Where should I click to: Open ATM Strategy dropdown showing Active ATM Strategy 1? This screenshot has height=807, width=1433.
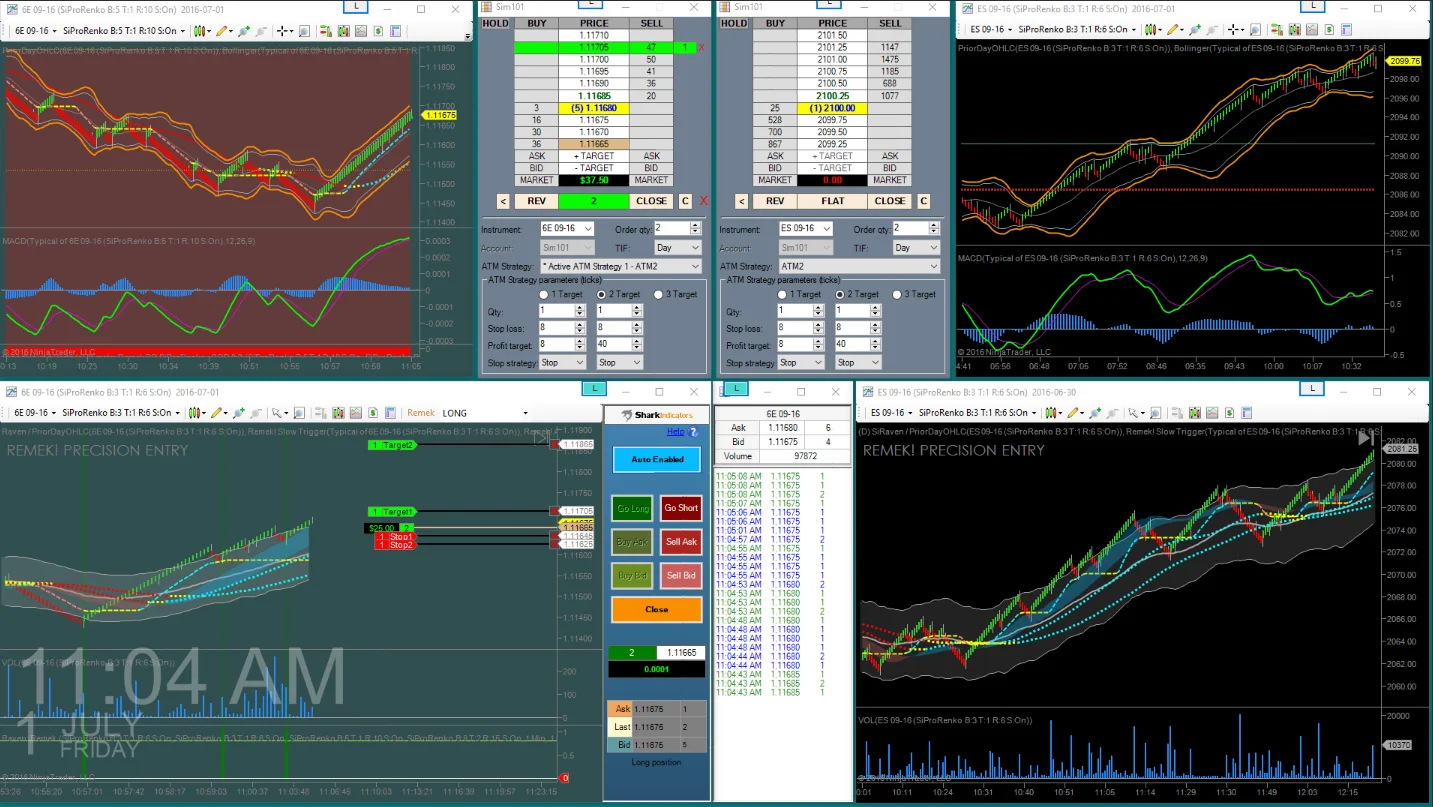pyautogui.click(x=621, y=266)
